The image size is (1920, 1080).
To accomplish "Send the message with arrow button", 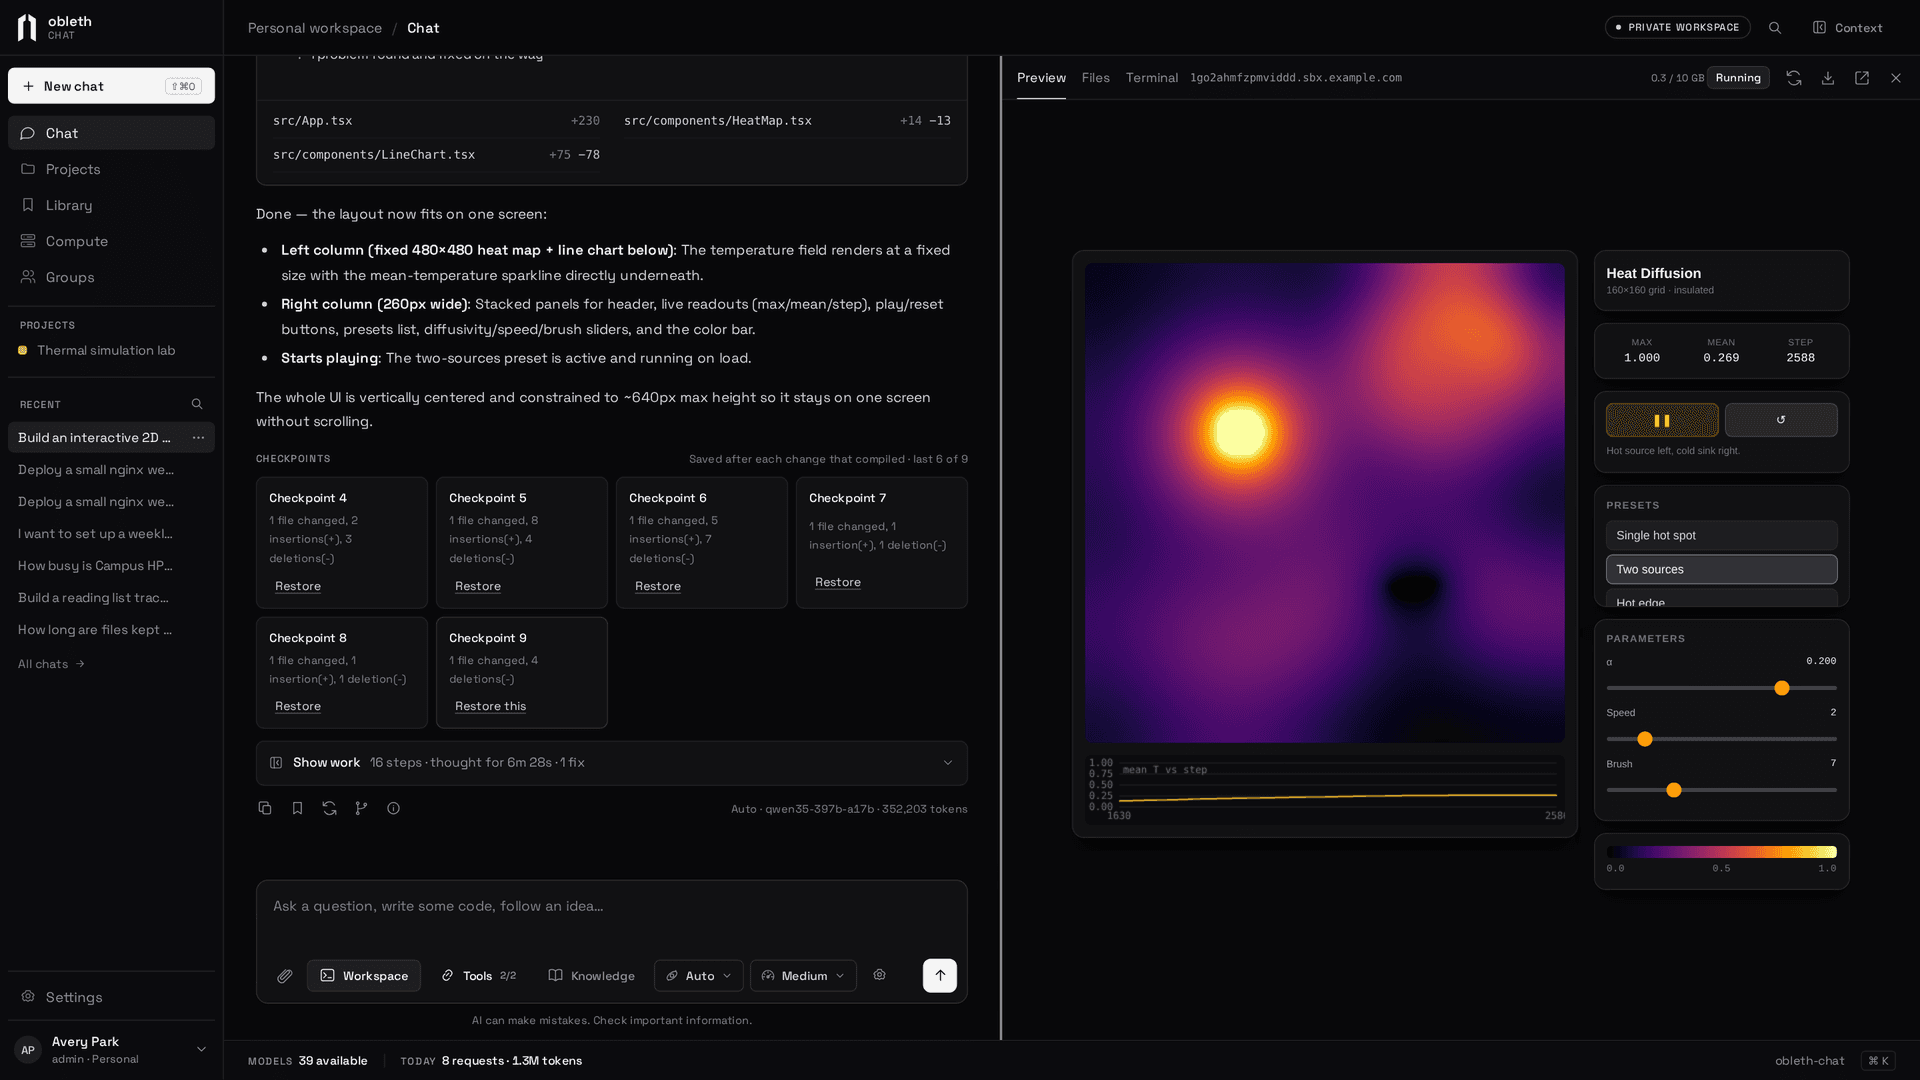I will tap(940, 976).
